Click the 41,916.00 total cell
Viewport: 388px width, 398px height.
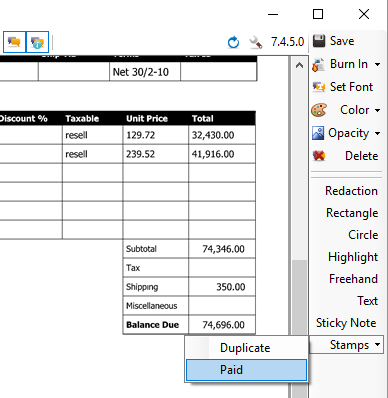(x=222, y=154)
